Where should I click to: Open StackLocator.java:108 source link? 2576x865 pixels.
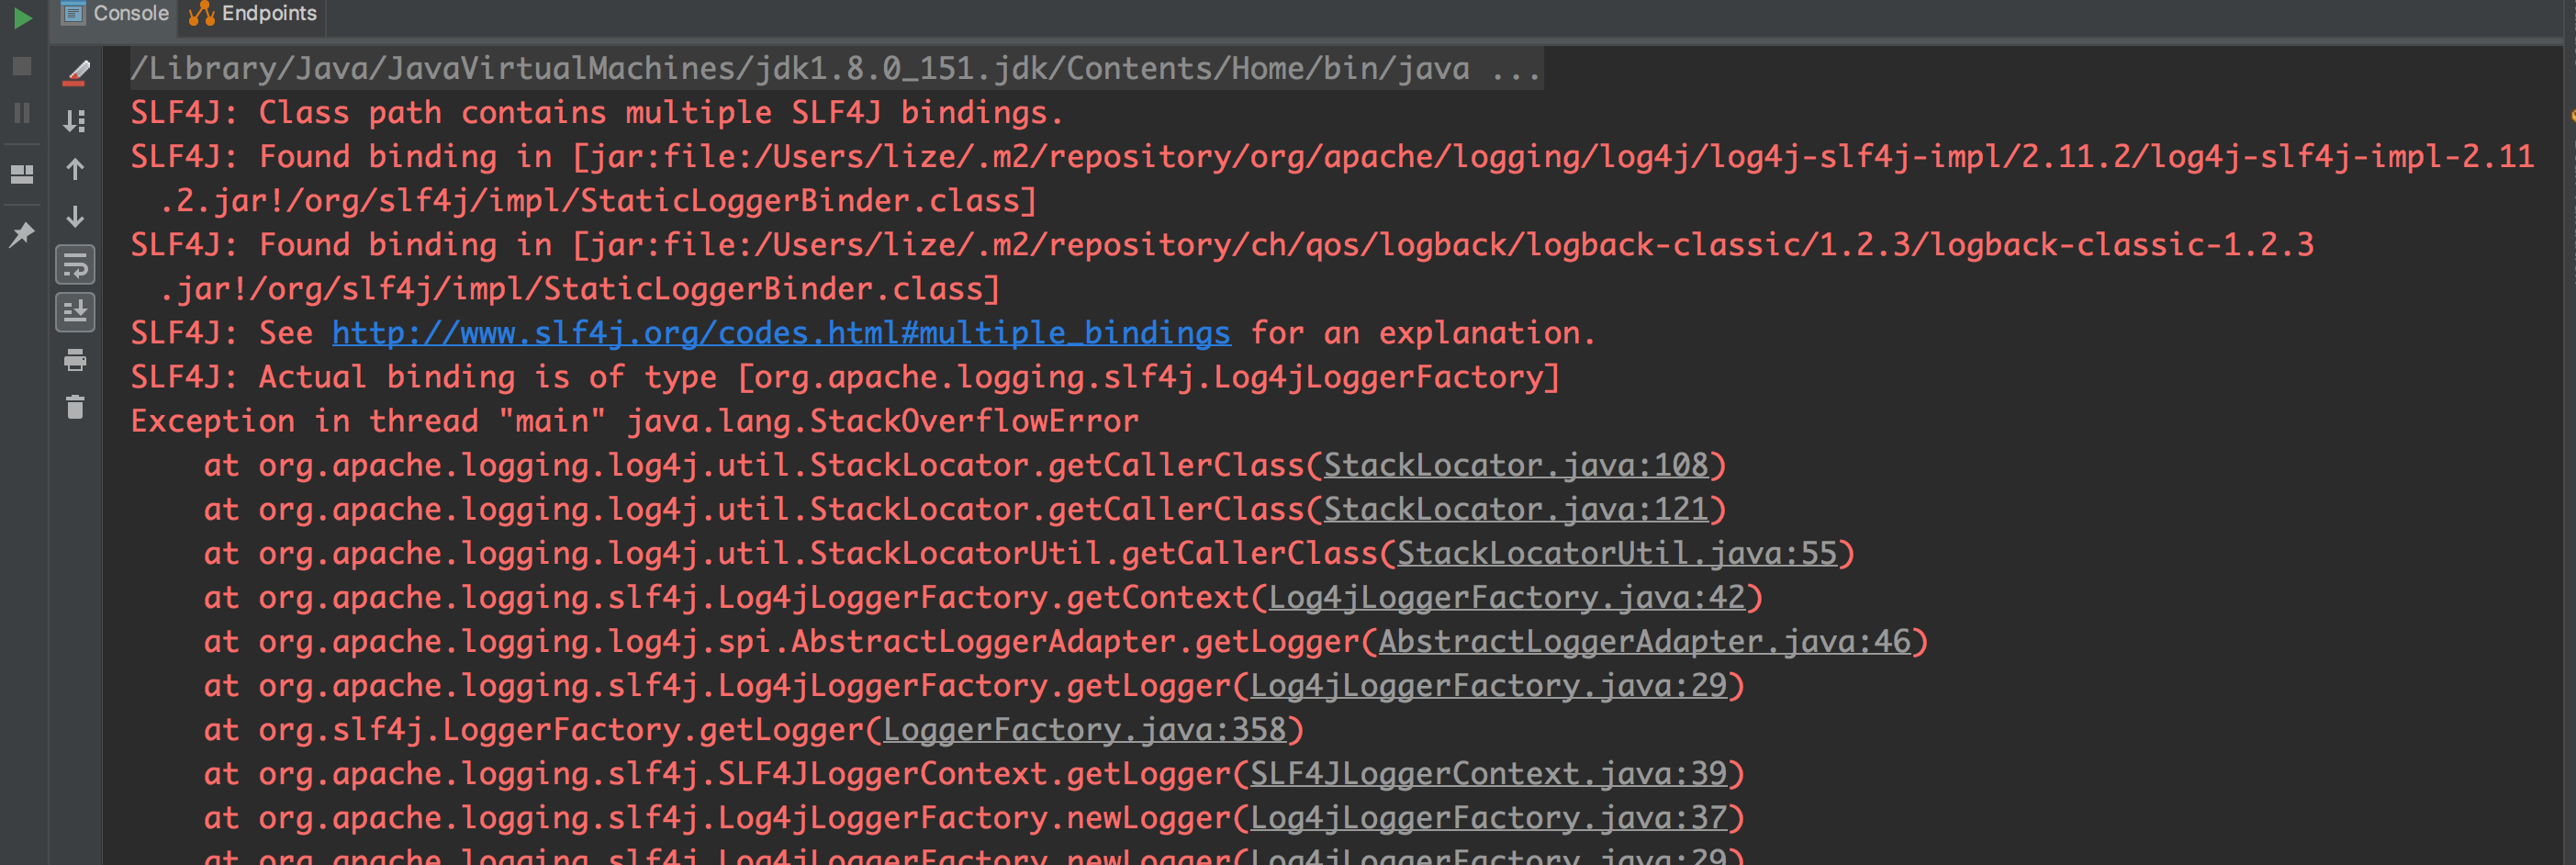pyautogui.click(x=1516, y=465)
